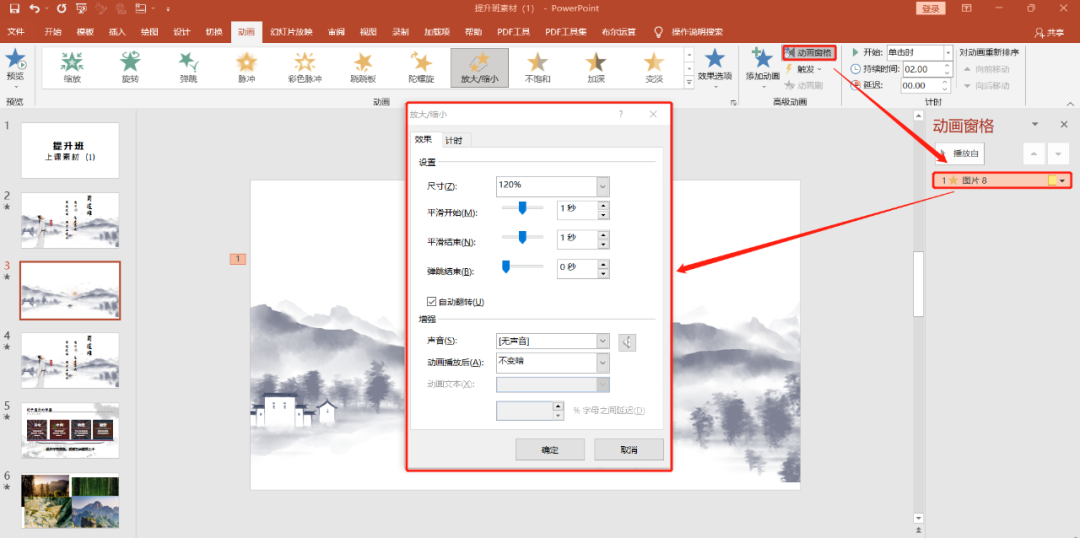Choose the 加深 animation effect

point(596,68)
